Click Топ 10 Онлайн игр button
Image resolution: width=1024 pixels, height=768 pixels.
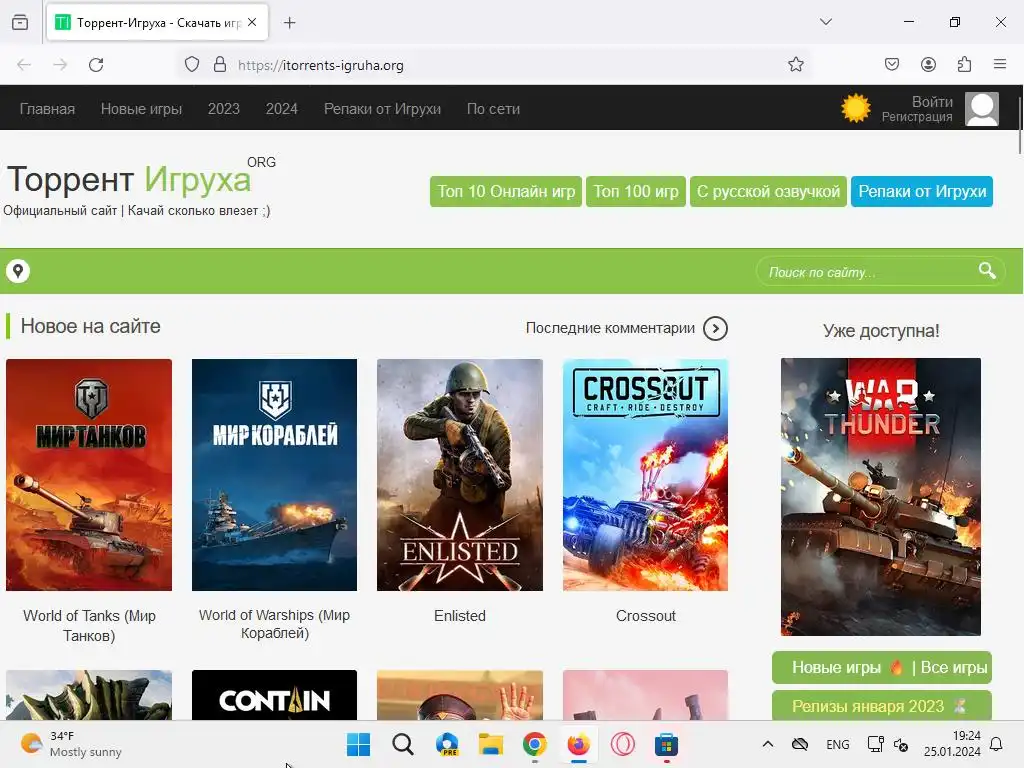pos(506,191)
